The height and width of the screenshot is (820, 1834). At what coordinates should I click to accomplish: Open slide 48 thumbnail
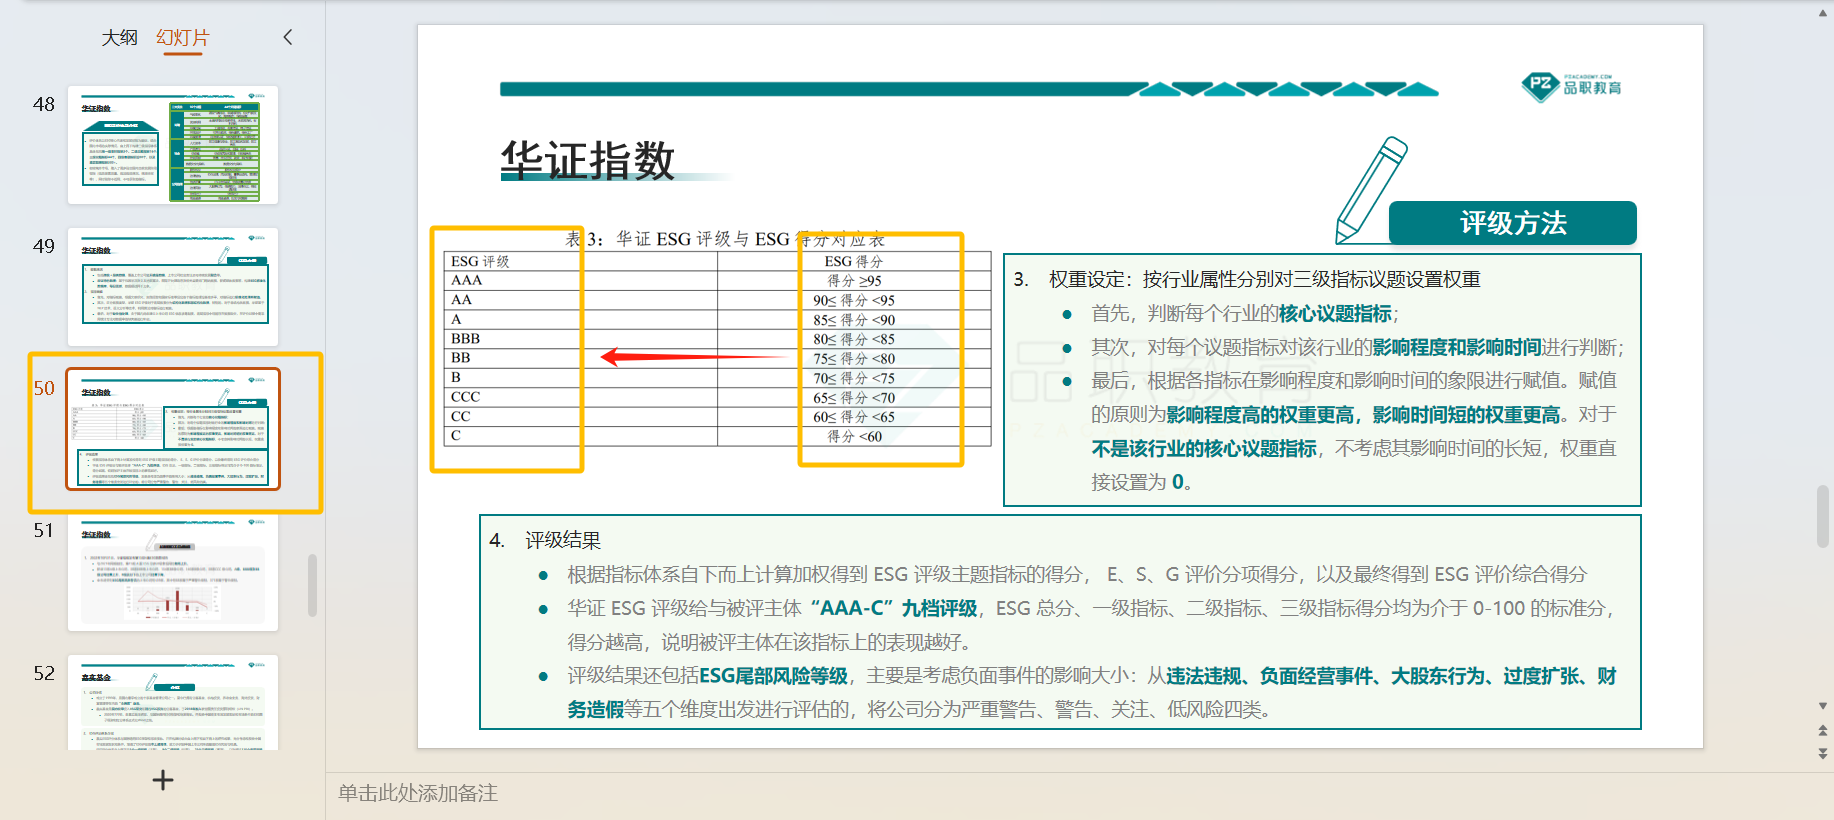tap(173, 145)
